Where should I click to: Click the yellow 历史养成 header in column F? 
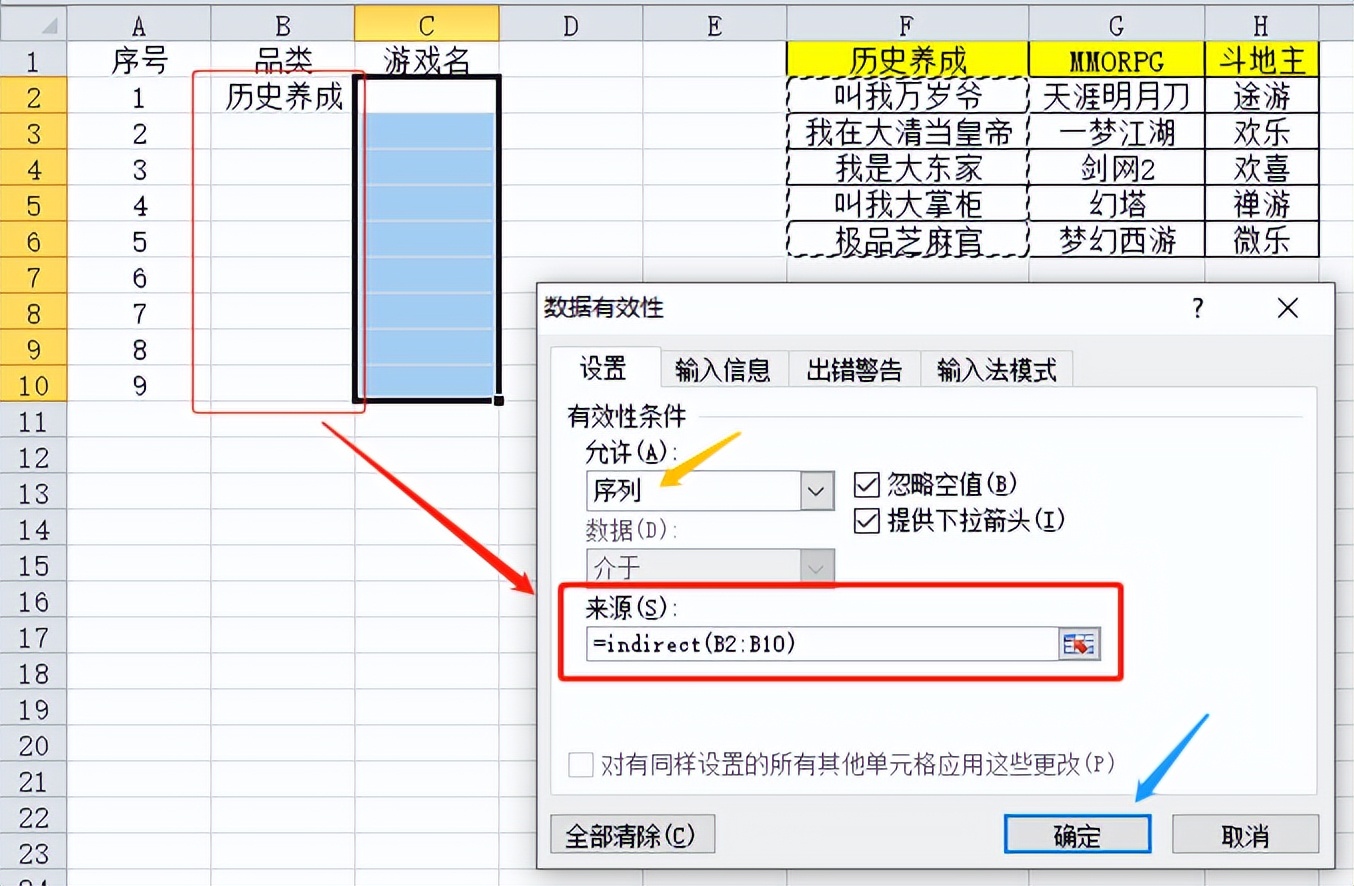(x=907, y=61)
